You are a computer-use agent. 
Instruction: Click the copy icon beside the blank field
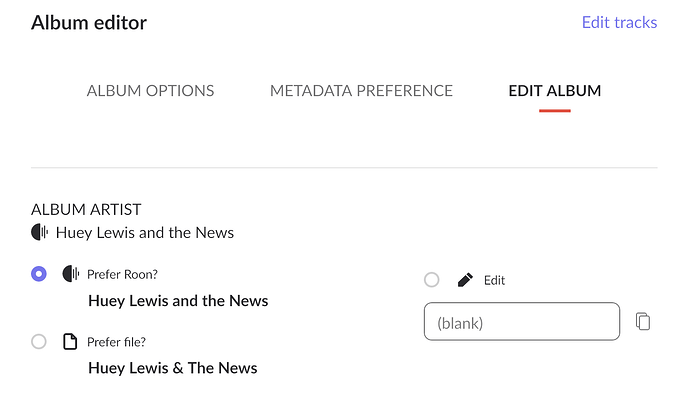point(643,321)
